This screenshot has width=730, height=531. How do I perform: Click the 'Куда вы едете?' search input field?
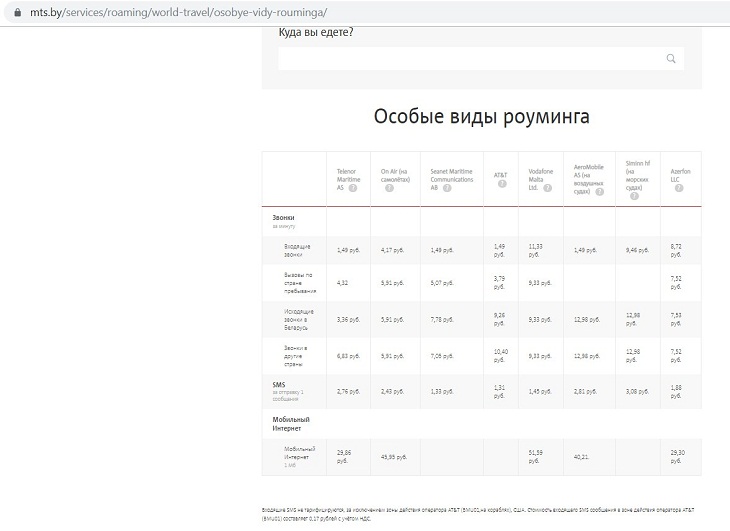click(x=470, y=59)
